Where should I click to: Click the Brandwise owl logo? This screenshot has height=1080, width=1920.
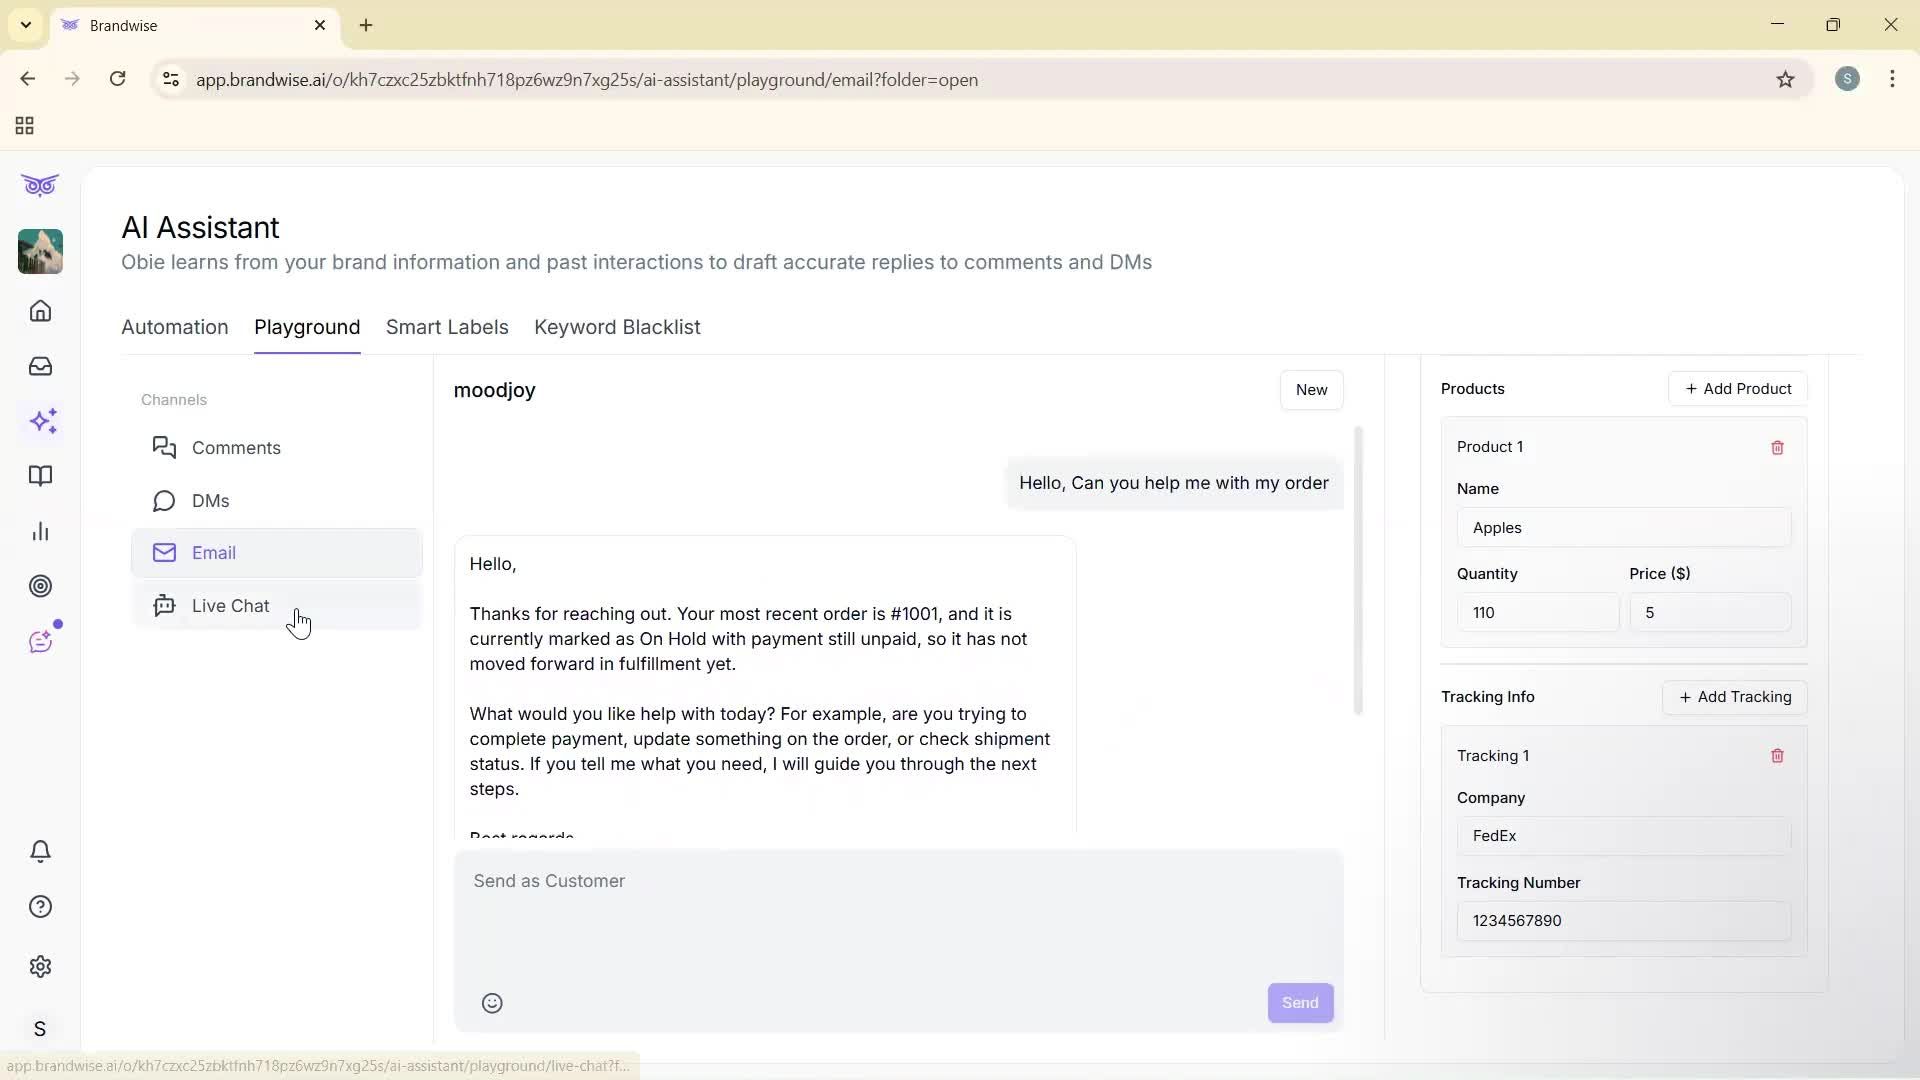[x=40, y=185]
